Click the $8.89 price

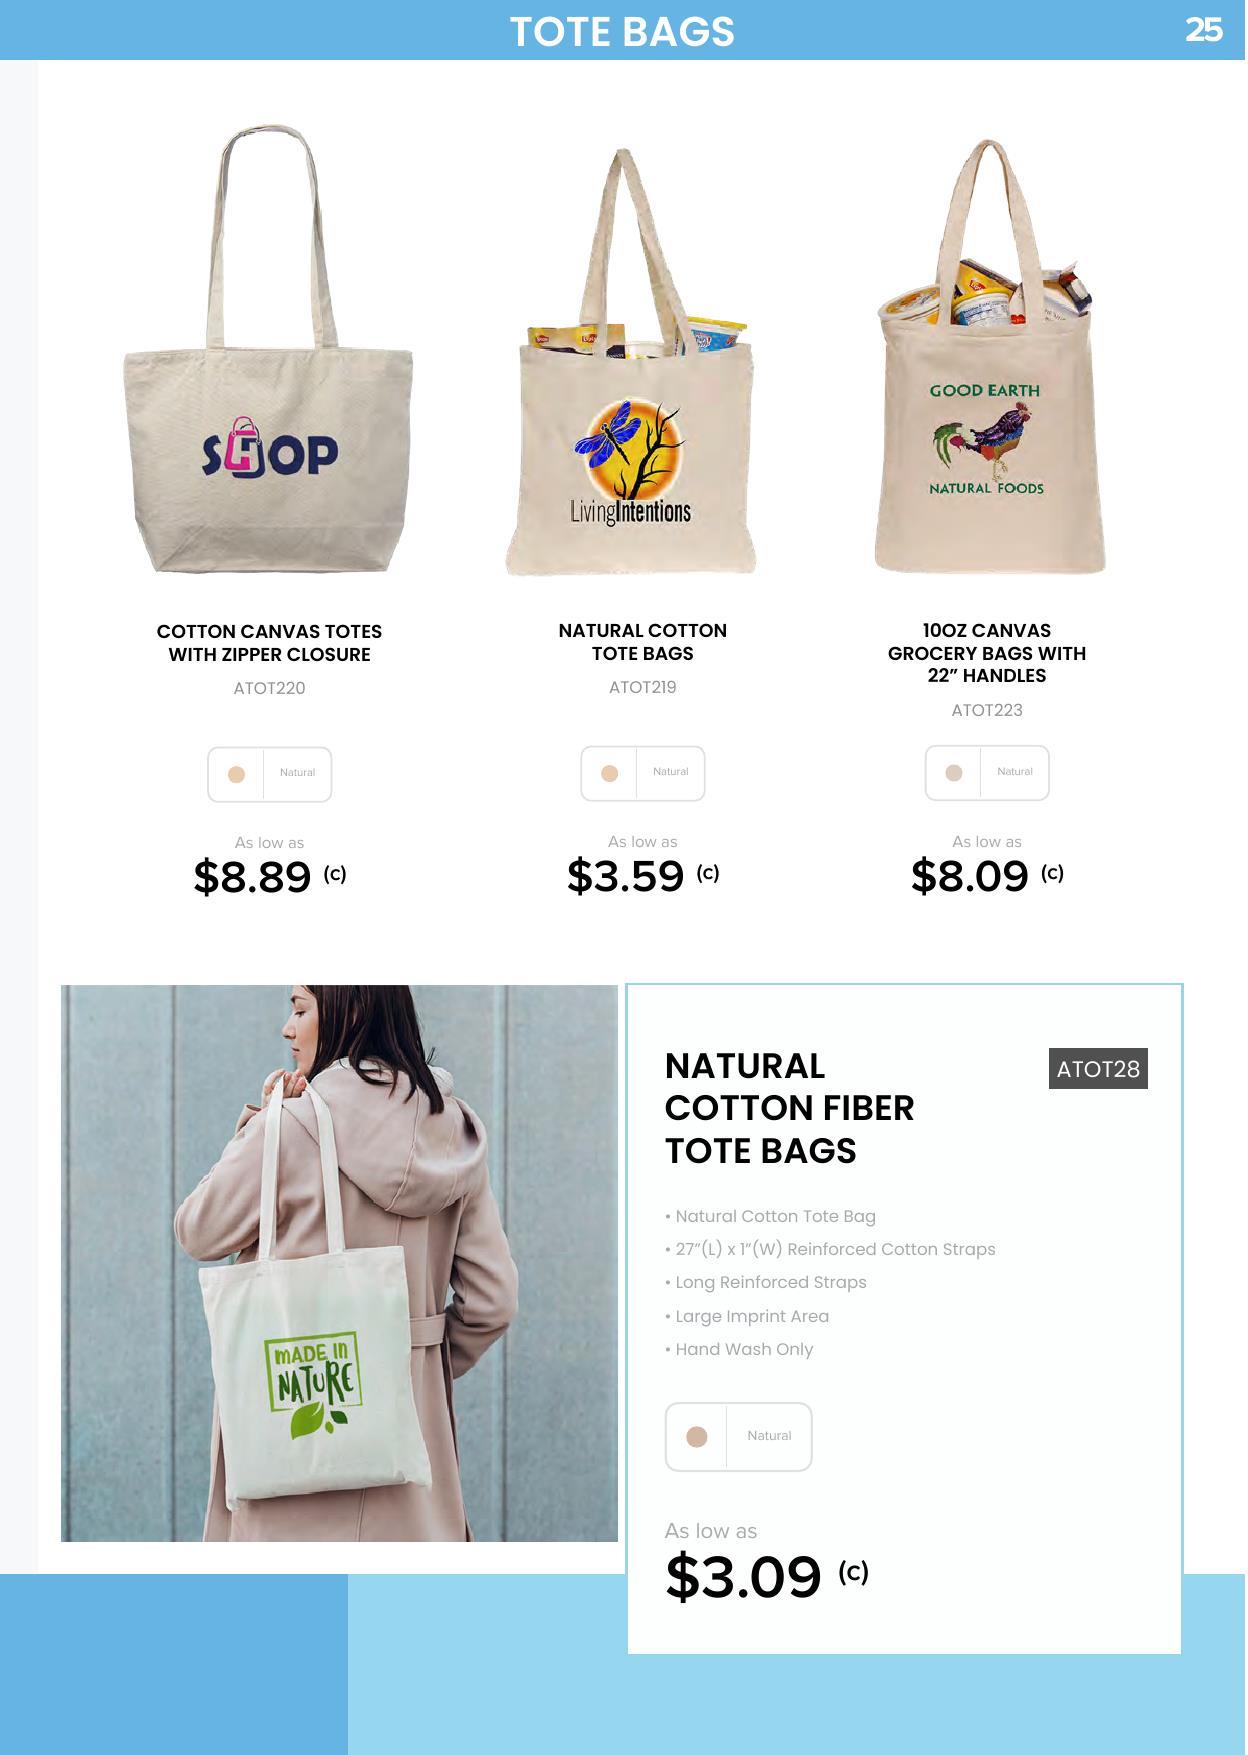252,877
